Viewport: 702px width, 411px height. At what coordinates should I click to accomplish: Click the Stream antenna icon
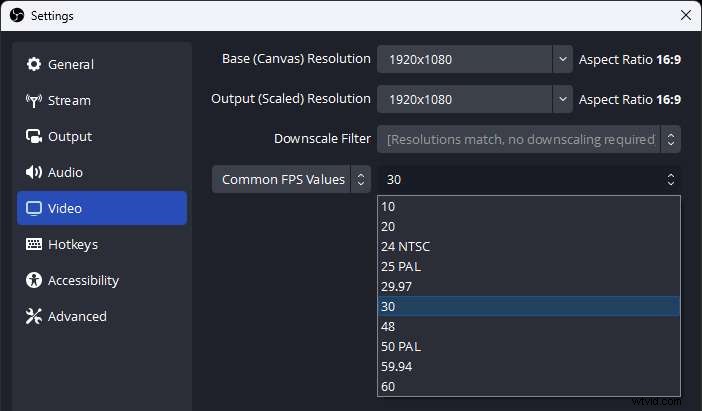pos(33,100)
